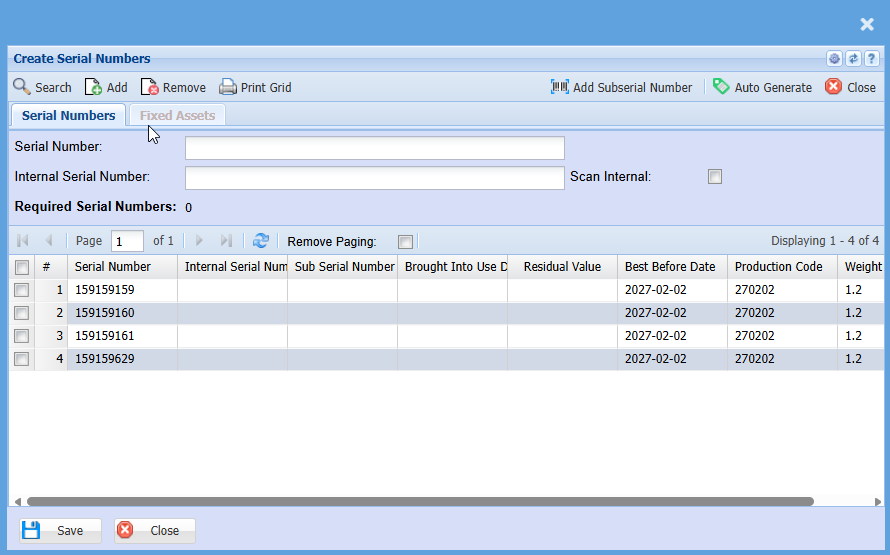Image resolution: width=890 pixels, height=555 pixels.
Task: Click the Add serial number icon
Action: point(93,87)
